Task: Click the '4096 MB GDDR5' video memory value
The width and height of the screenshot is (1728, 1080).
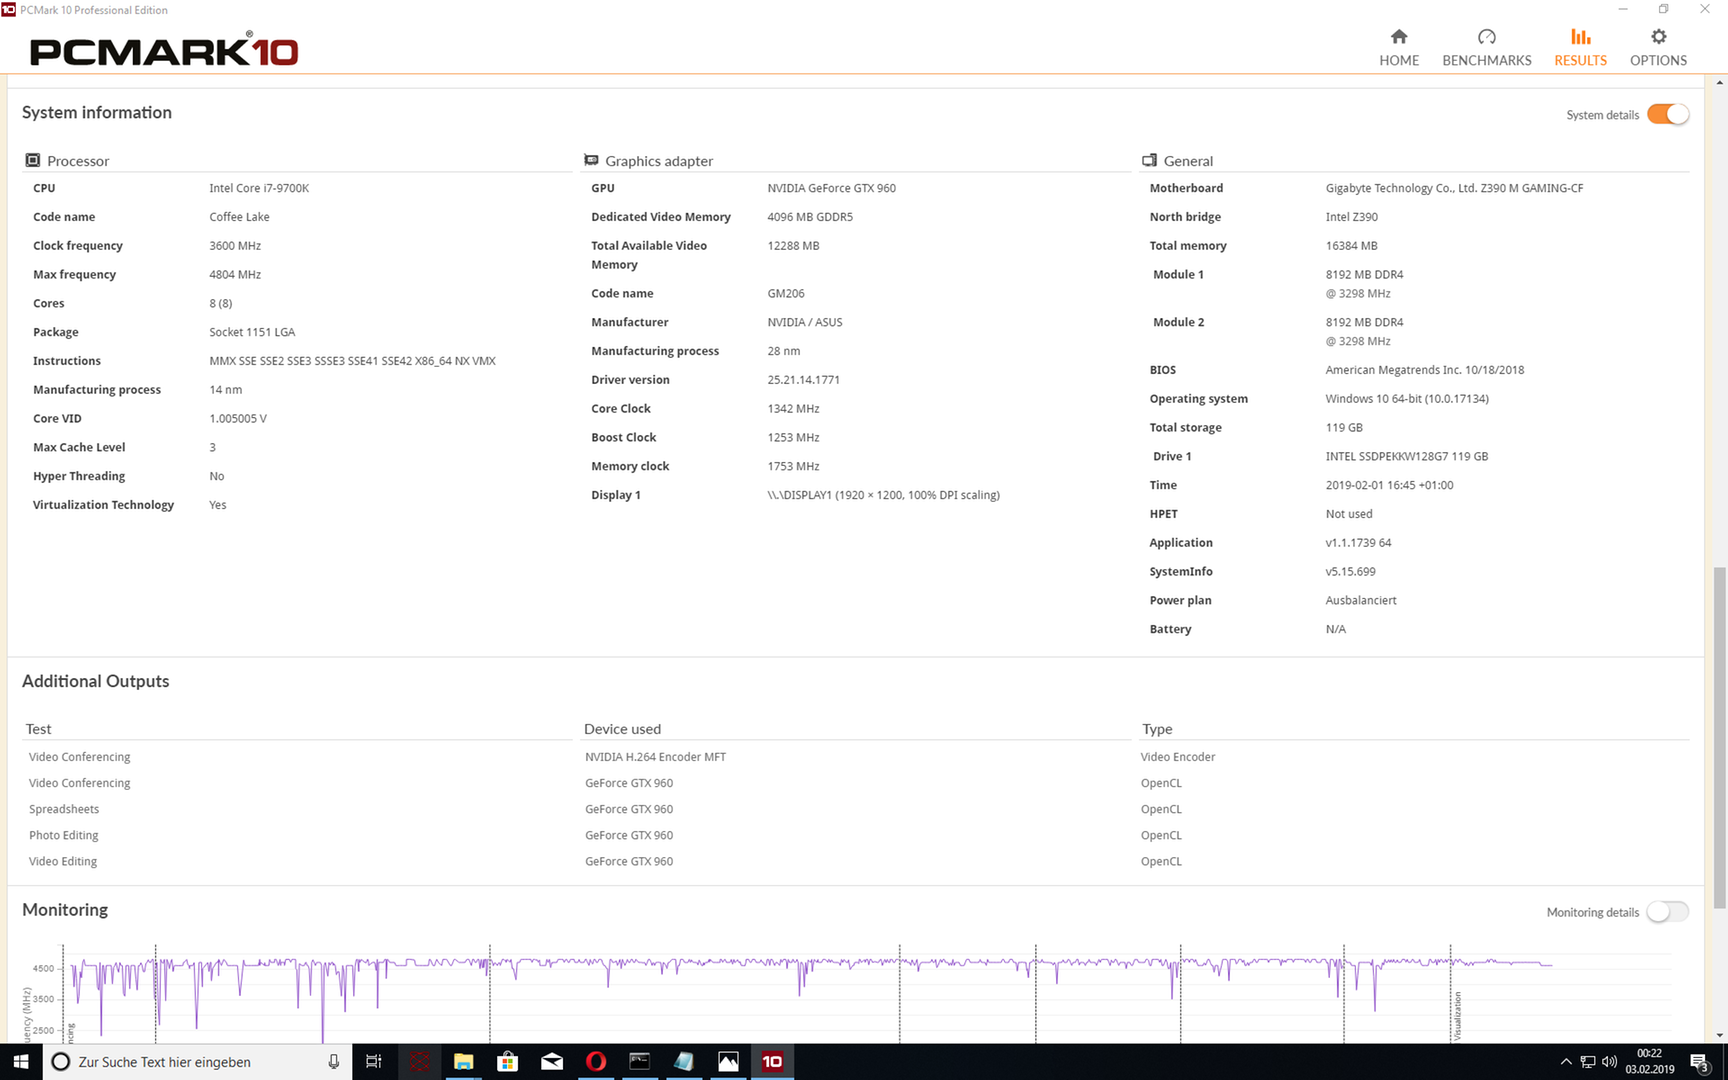Action: point(809,217)
